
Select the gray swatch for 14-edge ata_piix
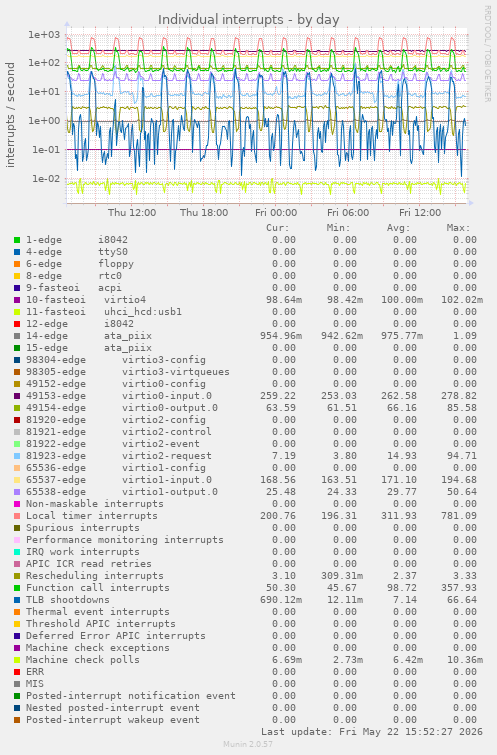coord(17,336)
